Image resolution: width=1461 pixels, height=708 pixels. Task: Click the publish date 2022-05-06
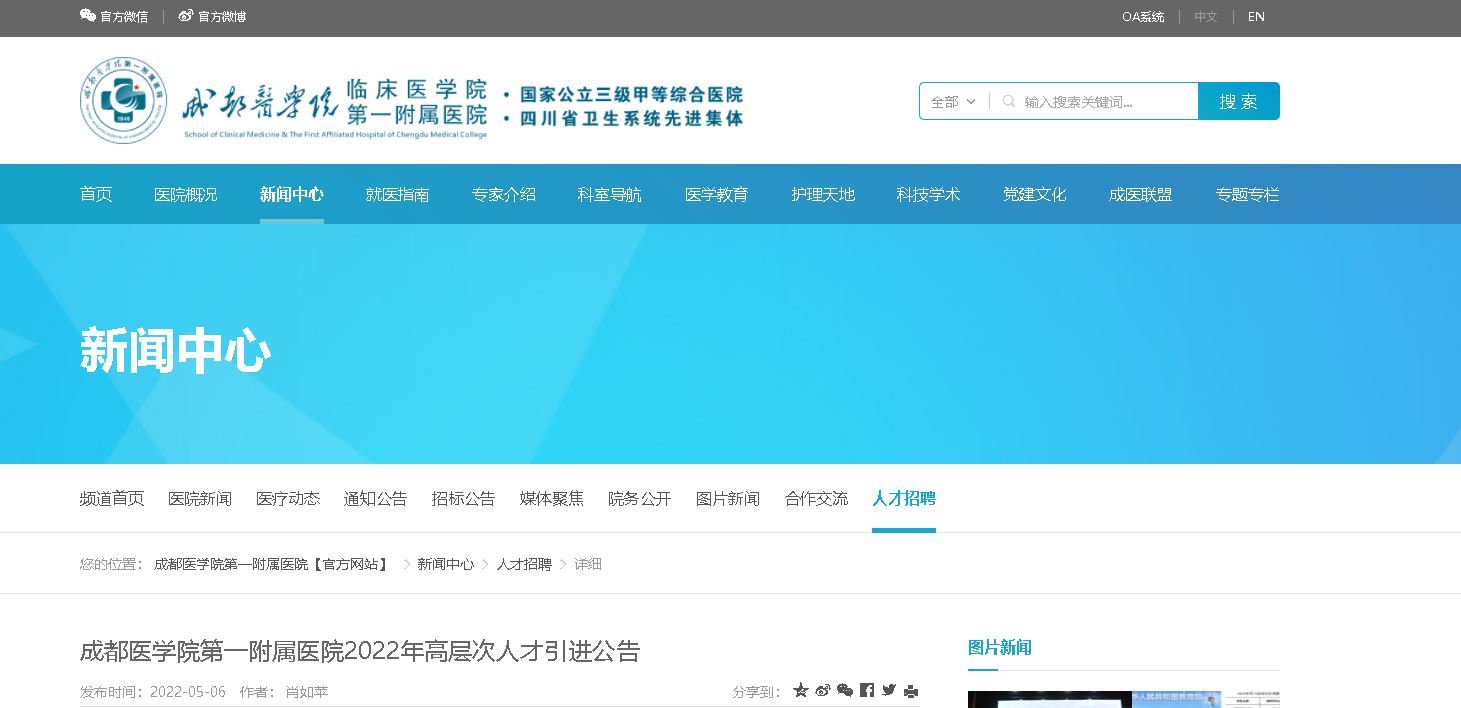click(188, 691)
